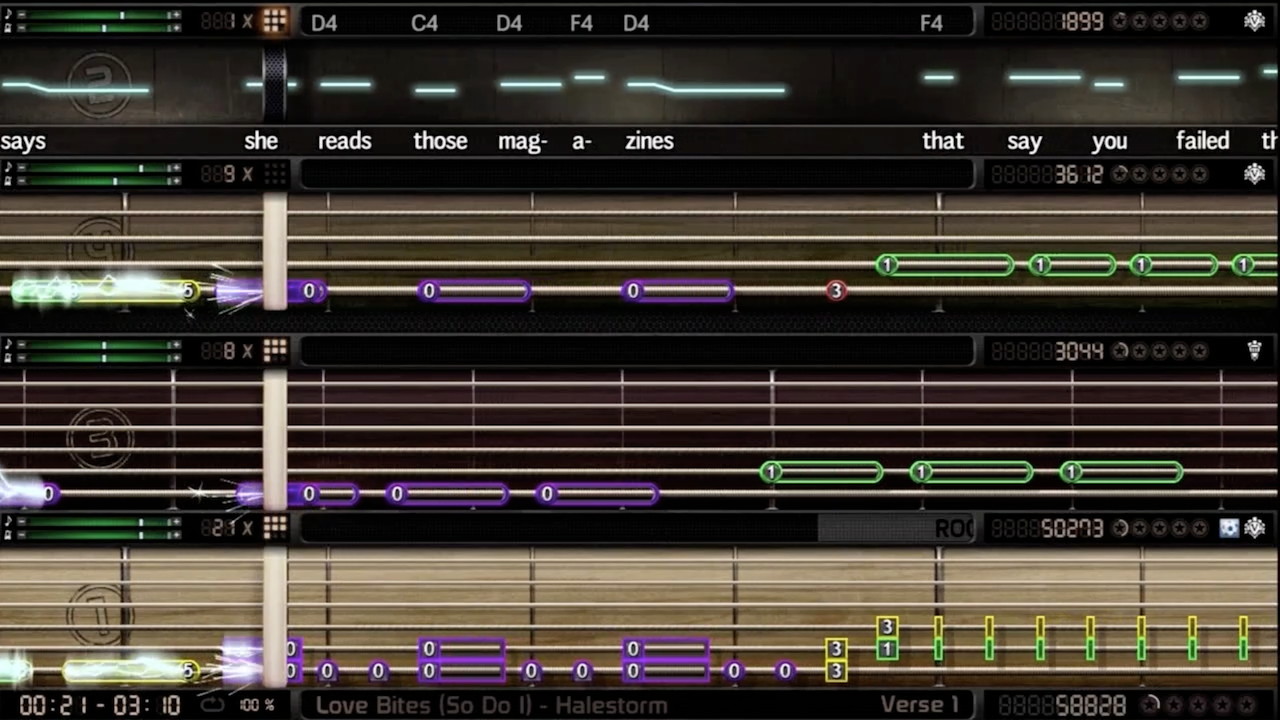The image size is (1280, 720).
Task: Click the star rating on the vocals track
Action: [1160, 21]
